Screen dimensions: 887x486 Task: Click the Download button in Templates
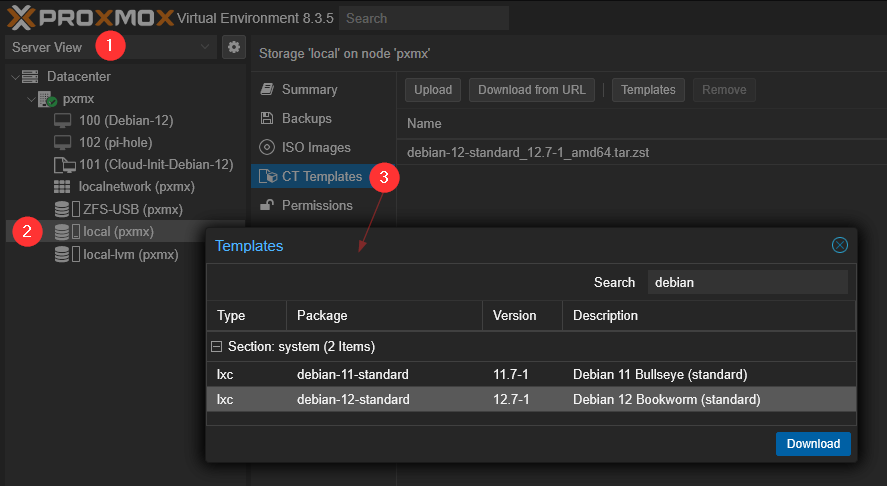[812, 444]
